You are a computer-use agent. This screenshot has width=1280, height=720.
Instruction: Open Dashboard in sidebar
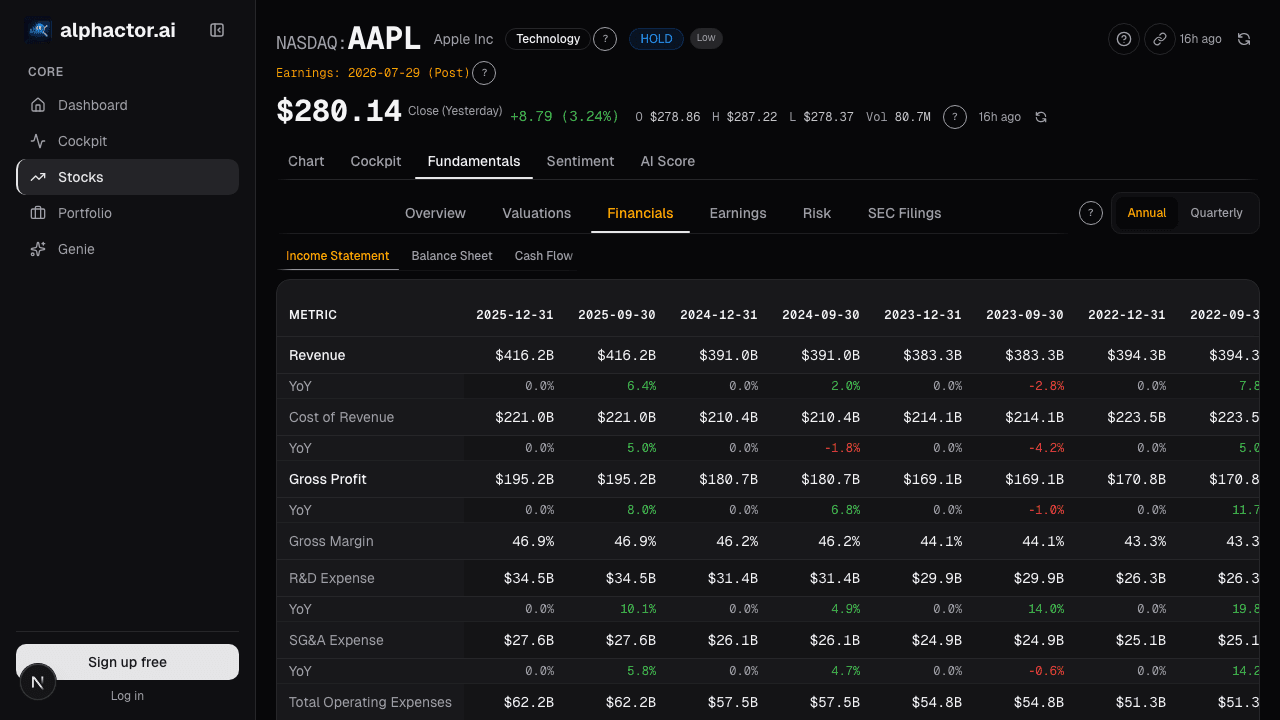[127, 105]
